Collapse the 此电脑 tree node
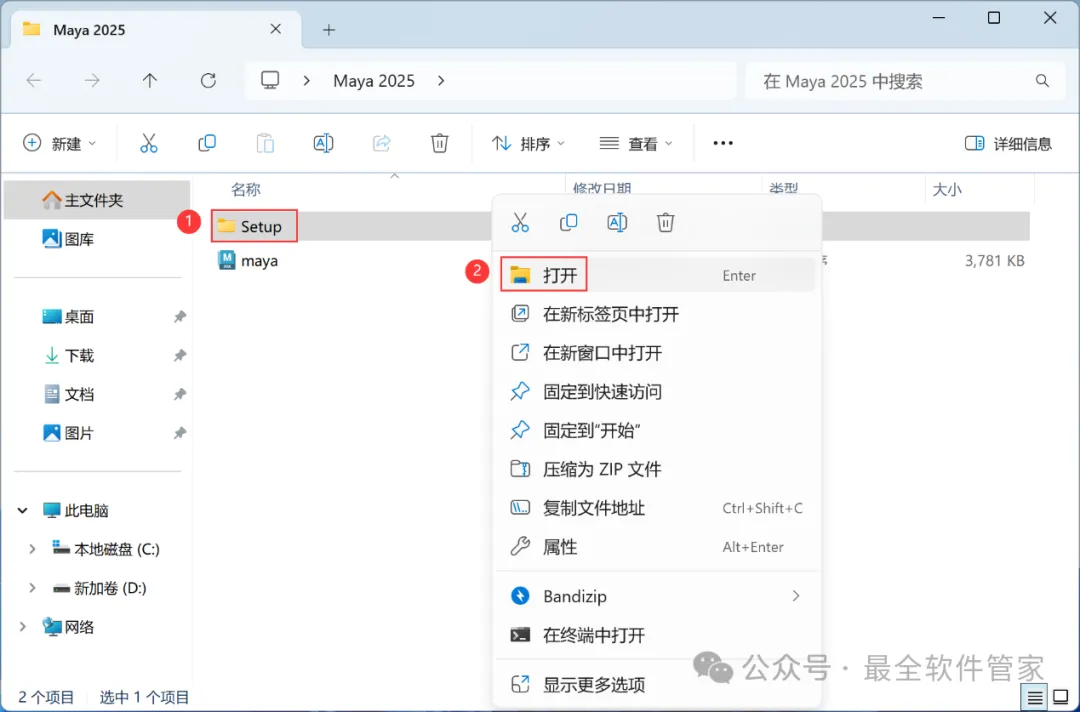This screenshot has height=712, width=1080. pos(23,510)
